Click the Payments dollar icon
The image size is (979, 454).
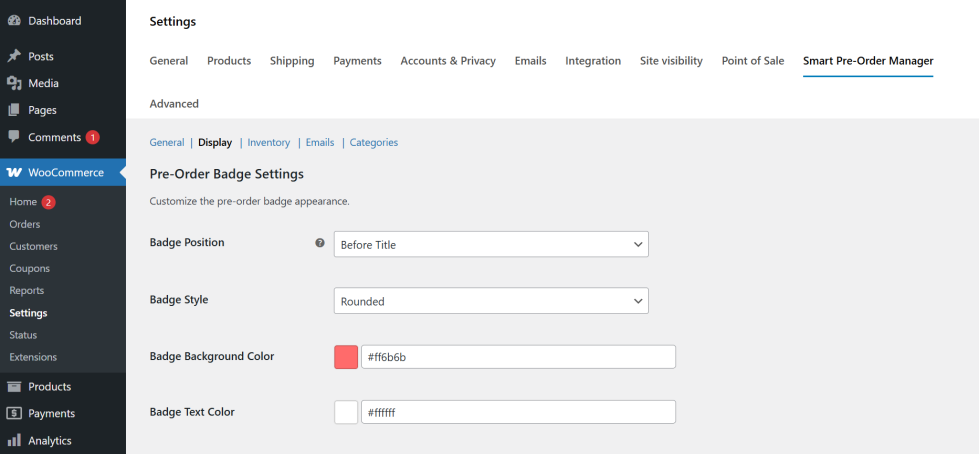point(14,414)
